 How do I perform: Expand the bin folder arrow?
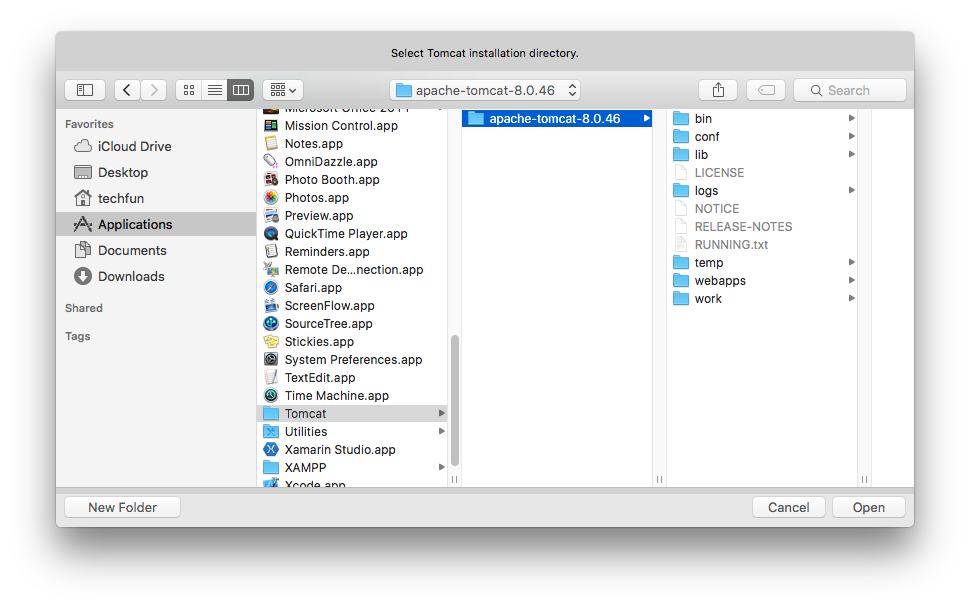click(852, 118)
